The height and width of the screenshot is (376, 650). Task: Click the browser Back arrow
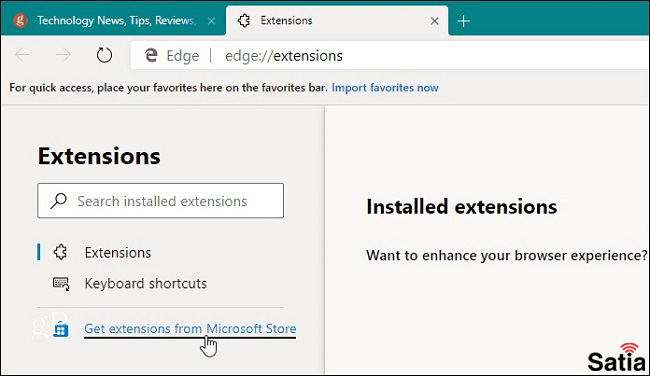pos(22,55)
